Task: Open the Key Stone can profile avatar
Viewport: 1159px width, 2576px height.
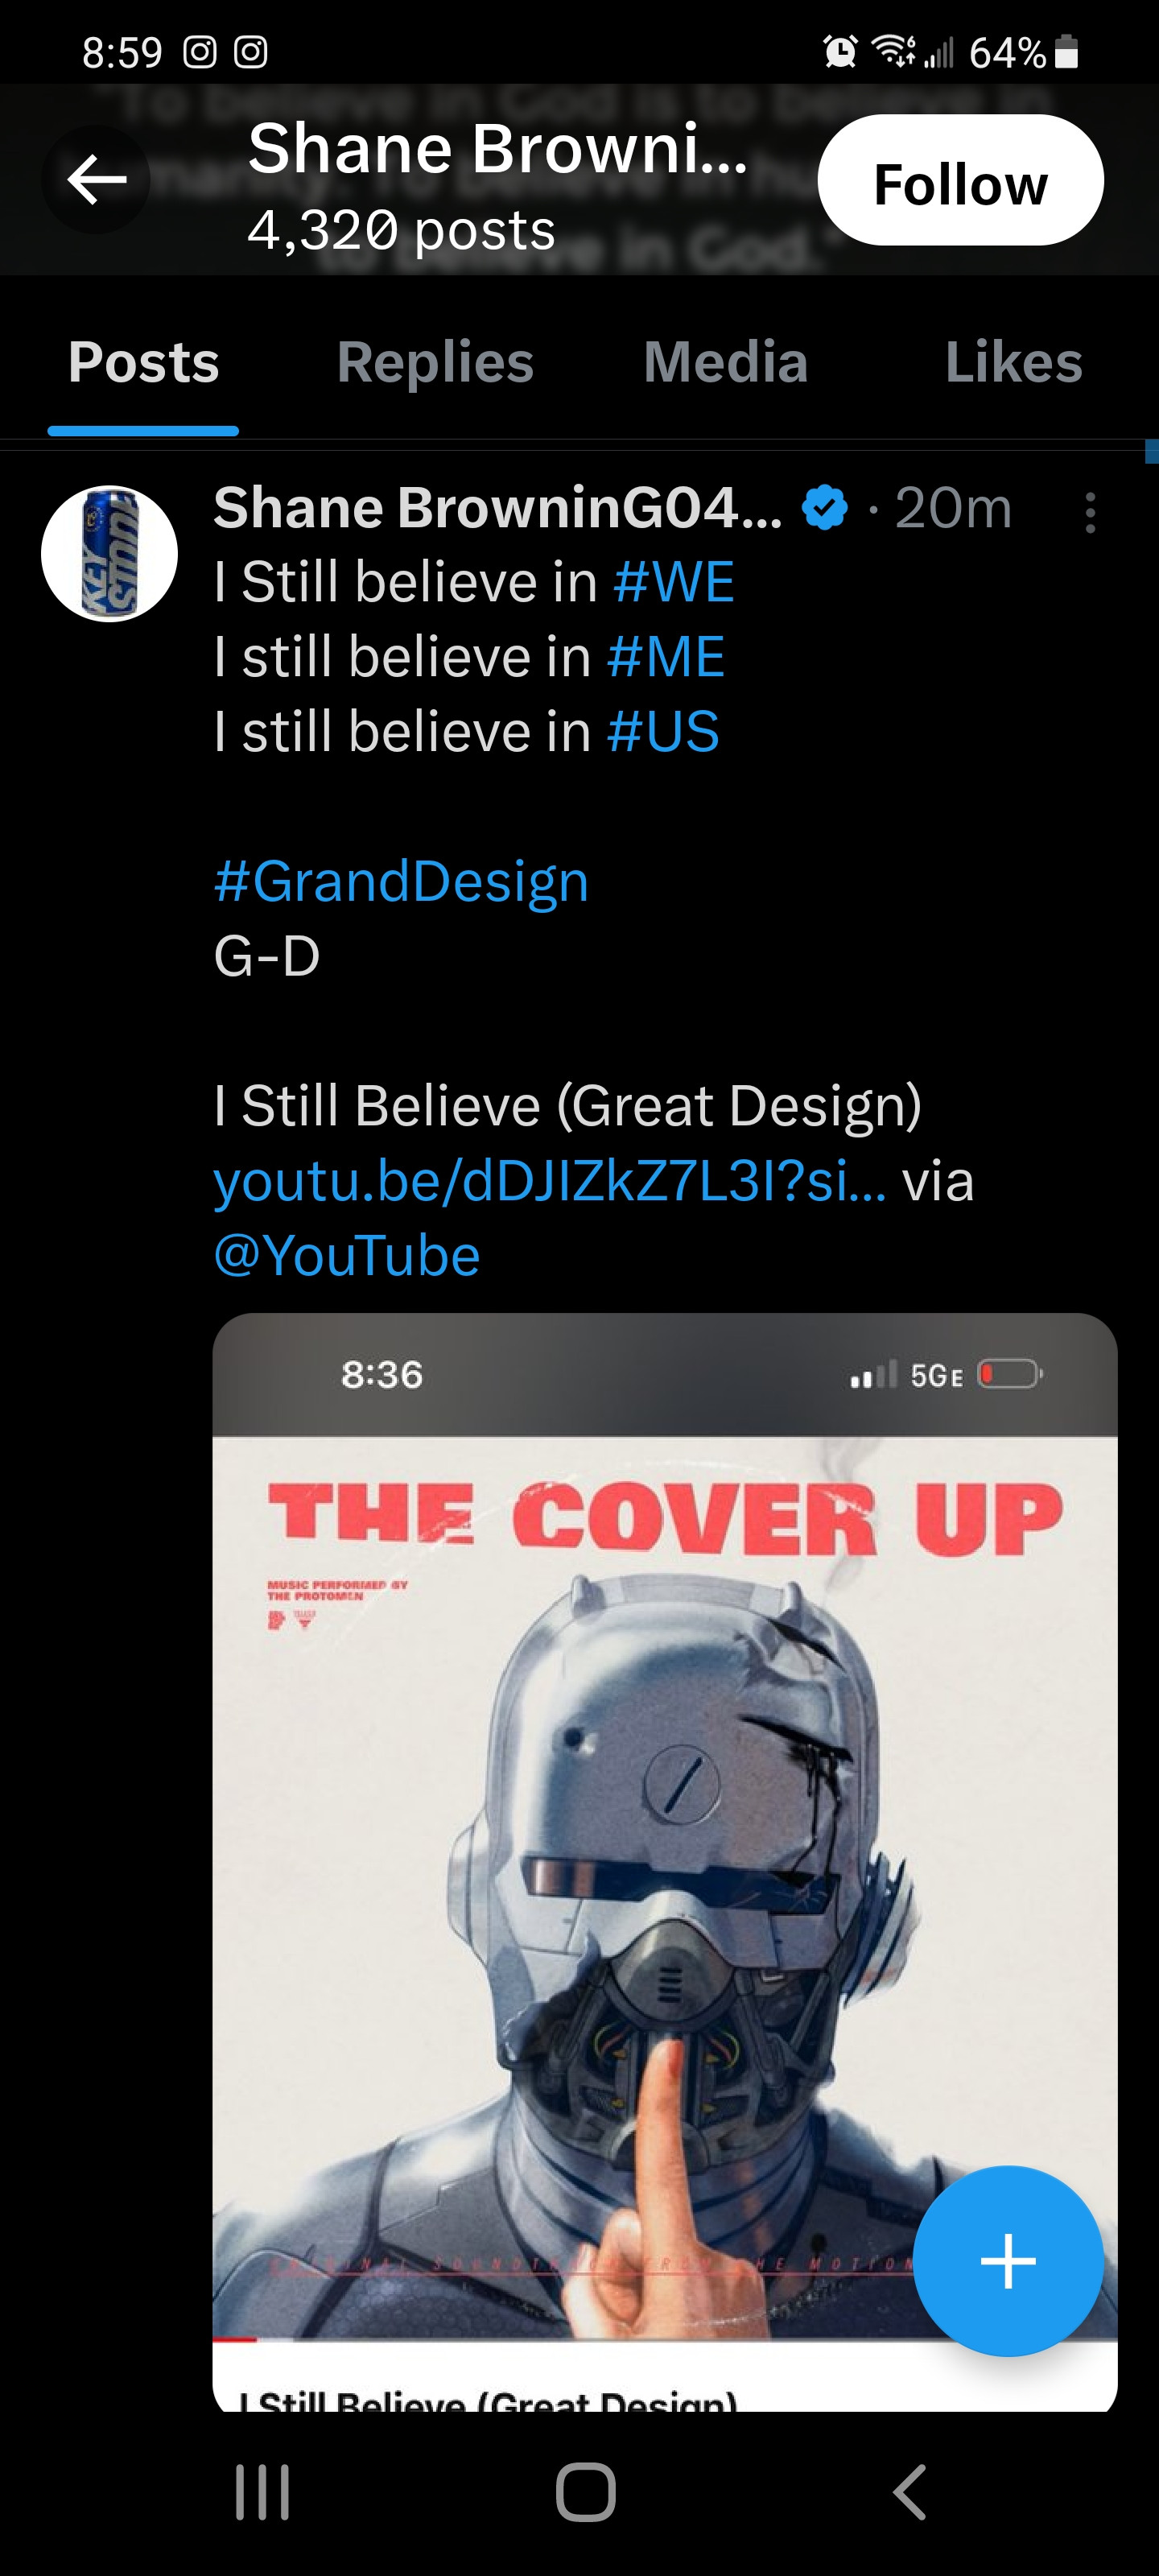Action: [x=109, y=554]
